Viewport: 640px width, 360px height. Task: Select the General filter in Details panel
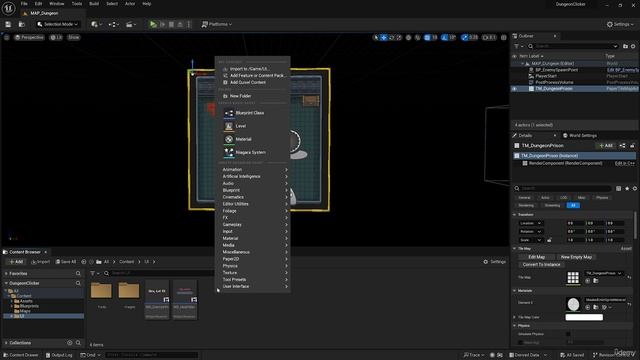(524, 198)
